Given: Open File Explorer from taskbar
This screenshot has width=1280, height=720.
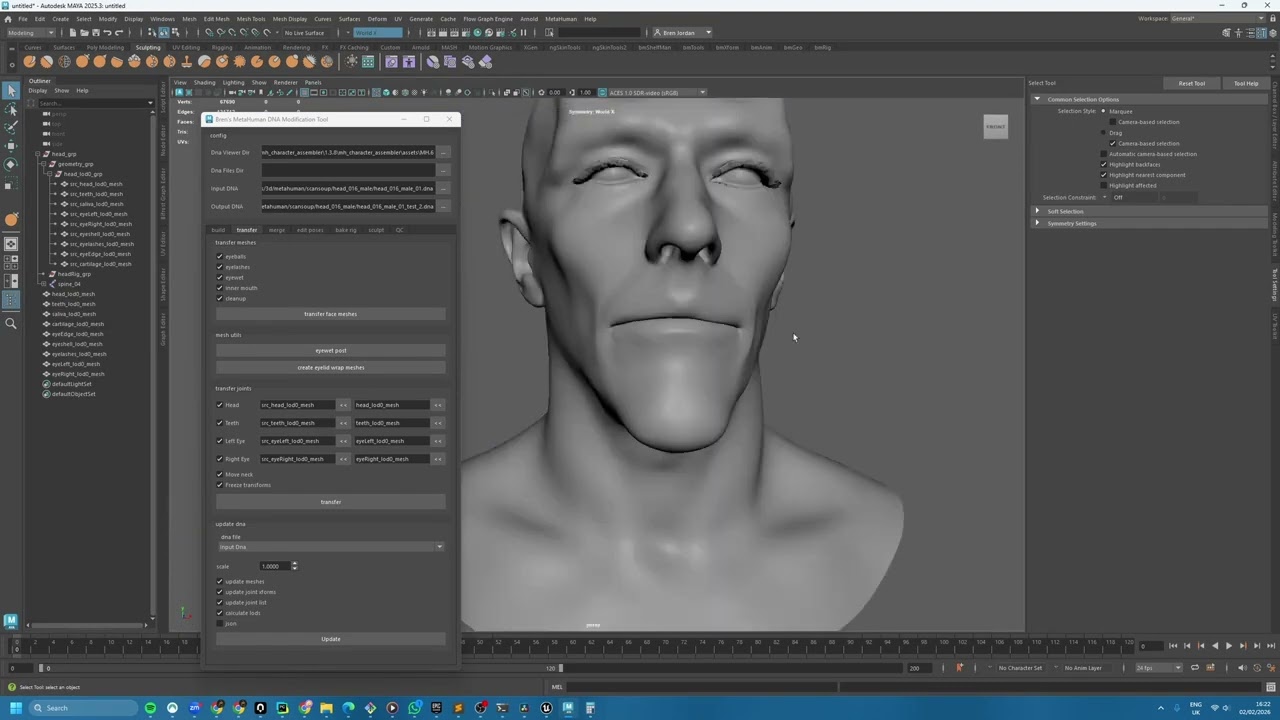Looking at the screenshot, I should (x=326, y=708).
